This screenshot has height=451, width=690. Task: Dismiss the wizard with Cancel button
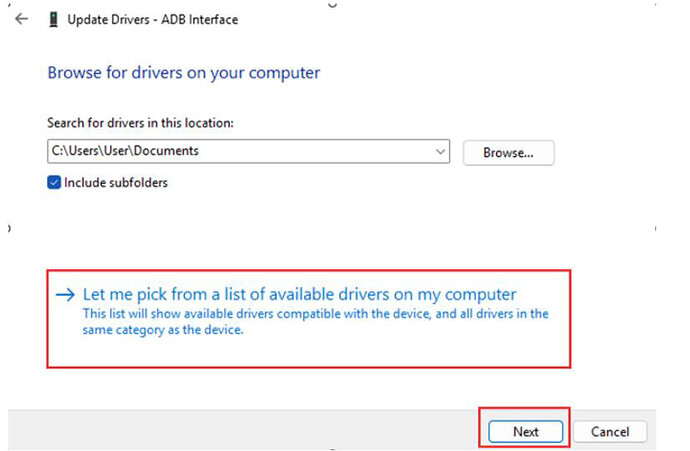pos(610,432)
